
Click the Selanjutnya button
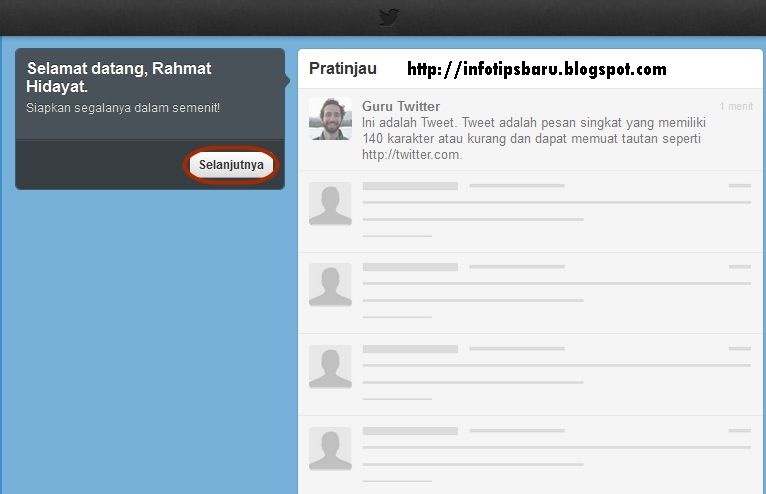231,165
